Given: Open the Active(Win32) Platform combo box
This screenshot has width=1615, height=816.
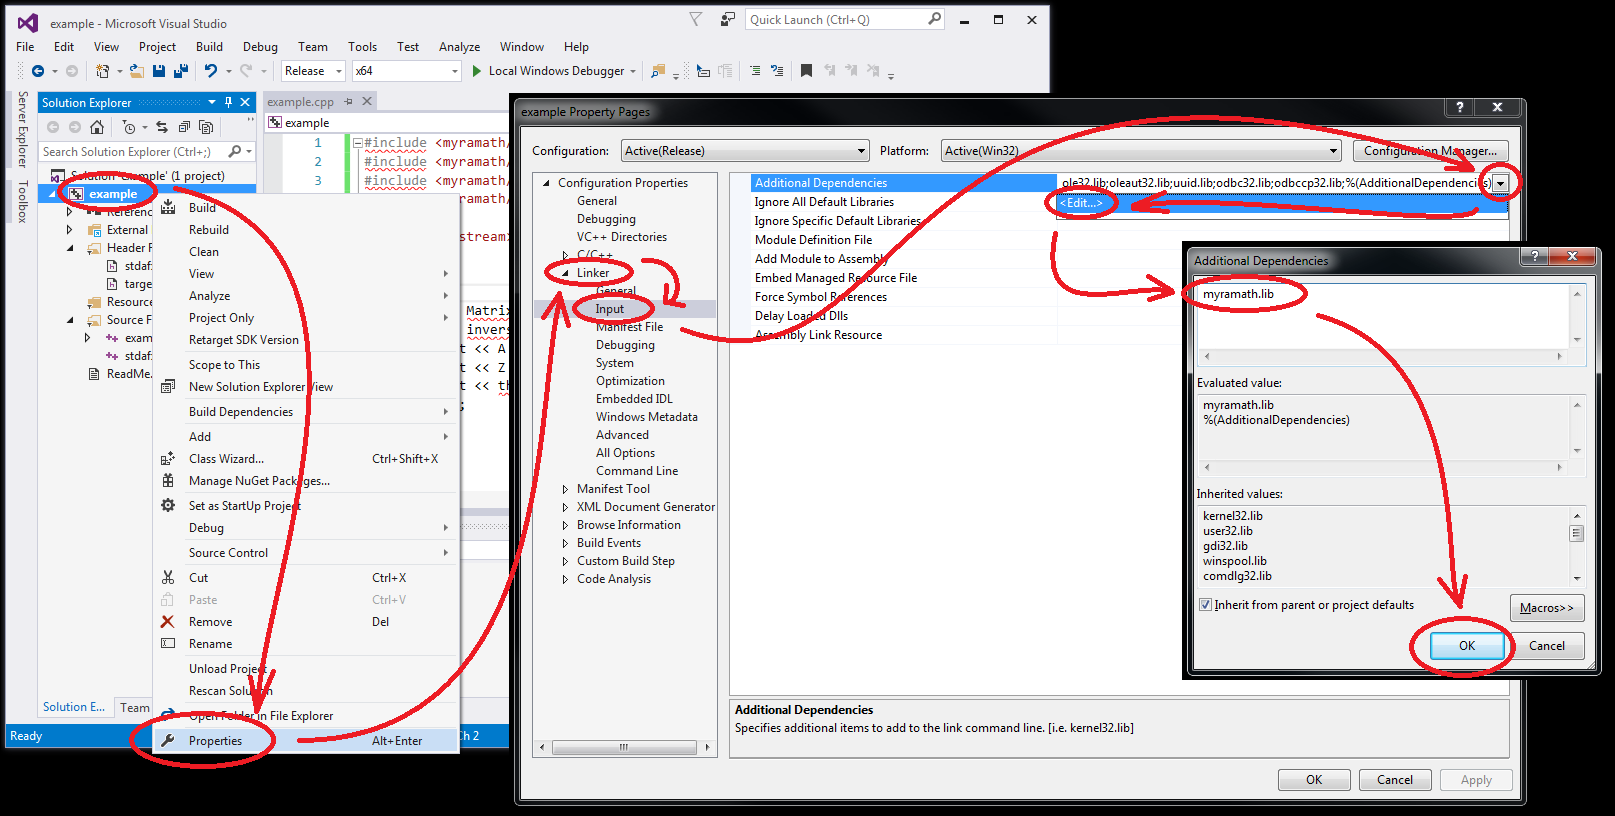Looking at the screenshot, I should [x=1141, y=151].
